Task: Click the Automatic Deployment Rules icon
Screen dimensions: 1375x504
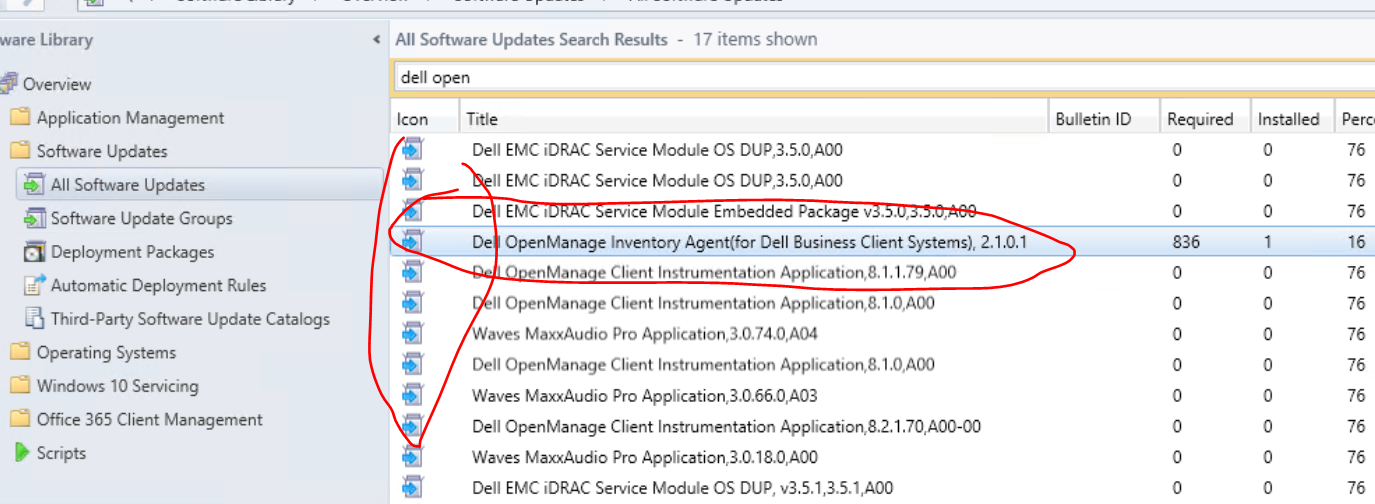Action: tap(34, 285)
